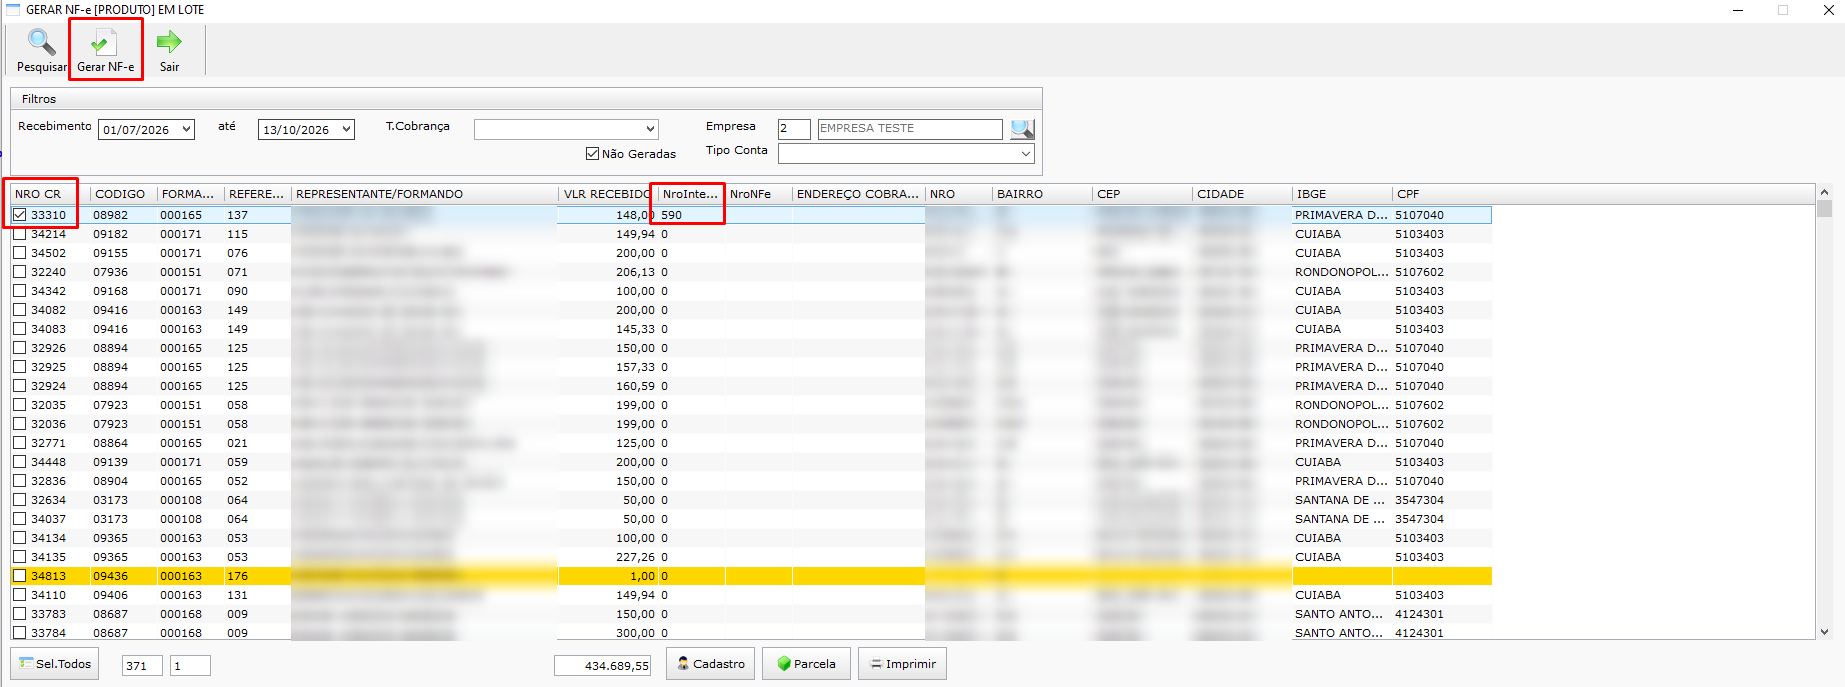The width and height of the screenshot is (1845, 687).
Task: Click the Imprimir button
Action: 902,664
